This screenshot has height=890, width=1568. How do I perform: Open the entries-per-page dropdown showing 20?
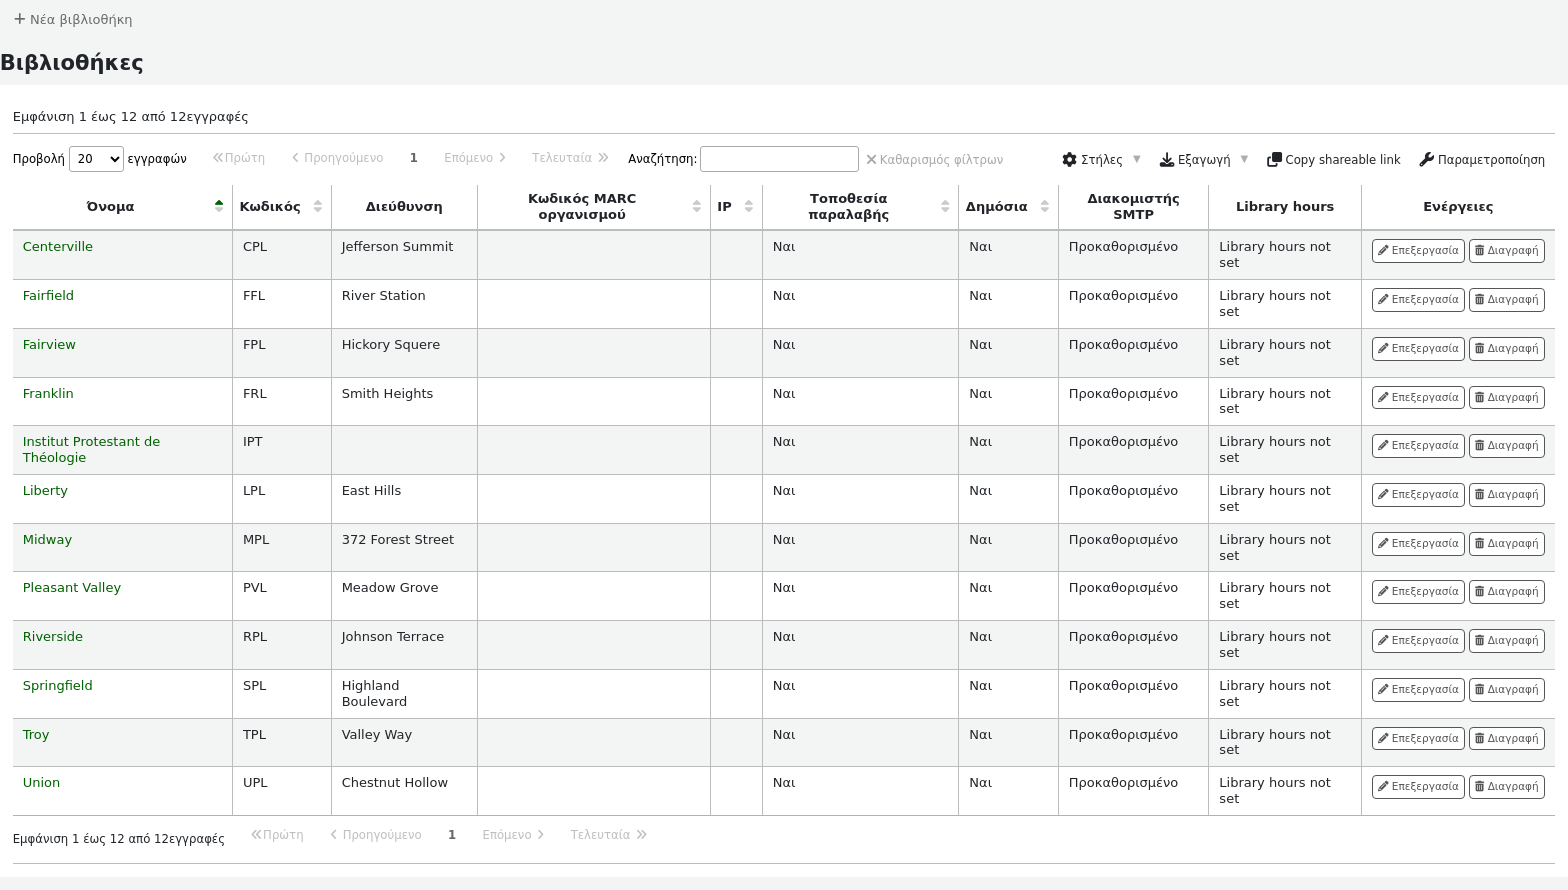pyautogui.click(x=96, y=159)
